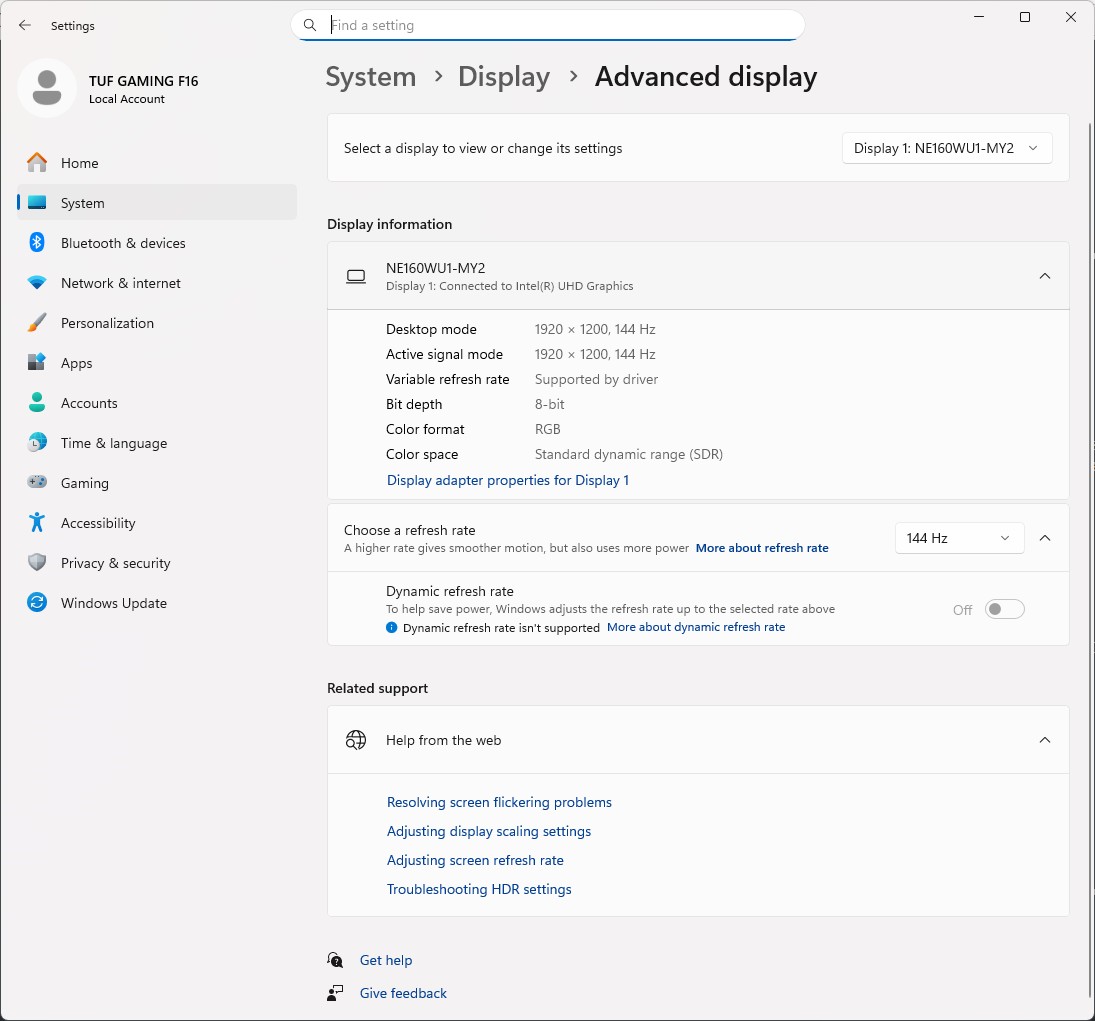The image size is (1095, 1021).
Task: Click the Home house icon
Action: (x=37, y=163)
